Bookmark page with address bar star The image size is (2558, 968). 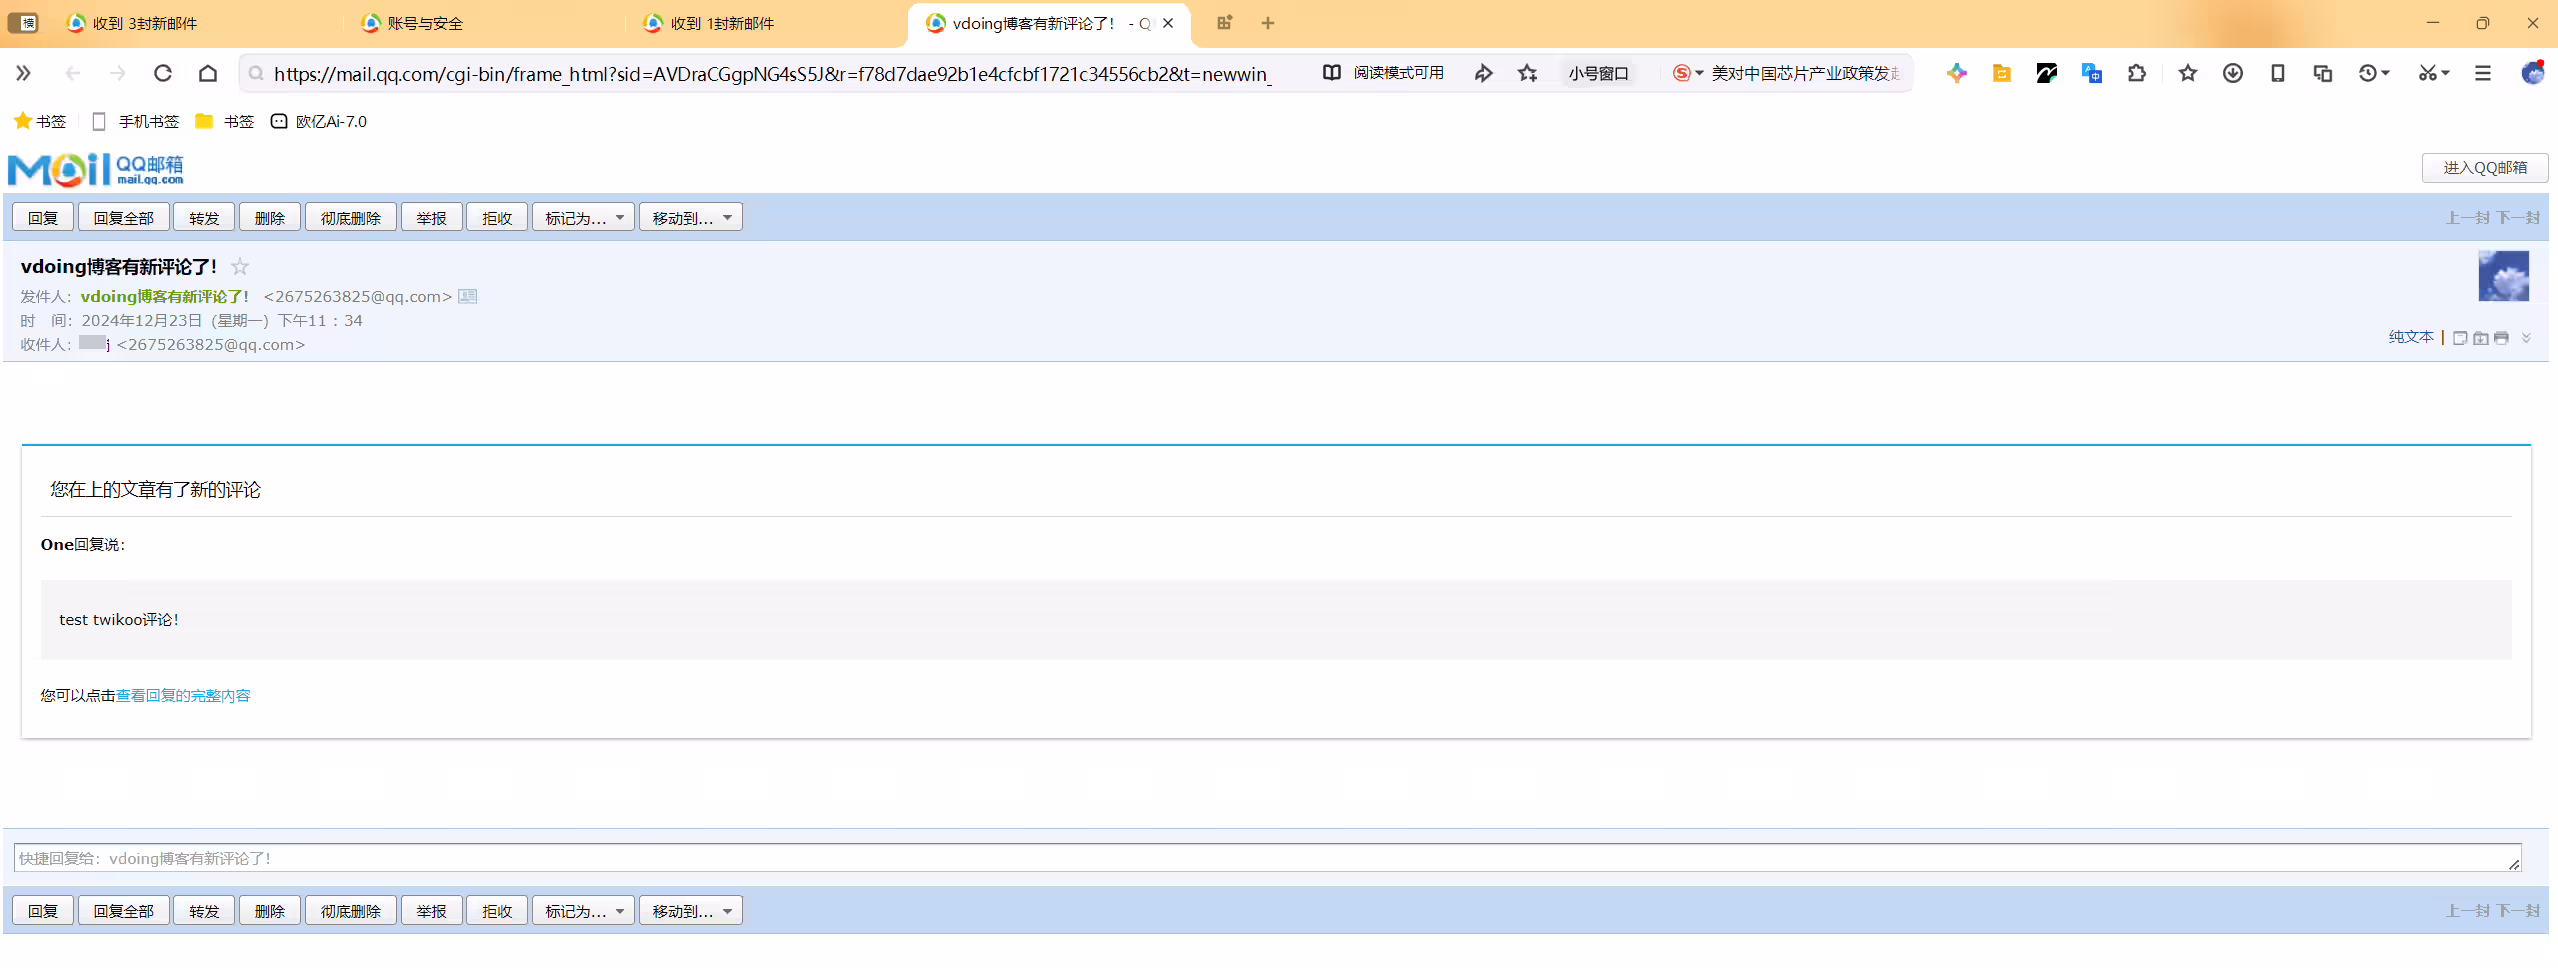1527,73
